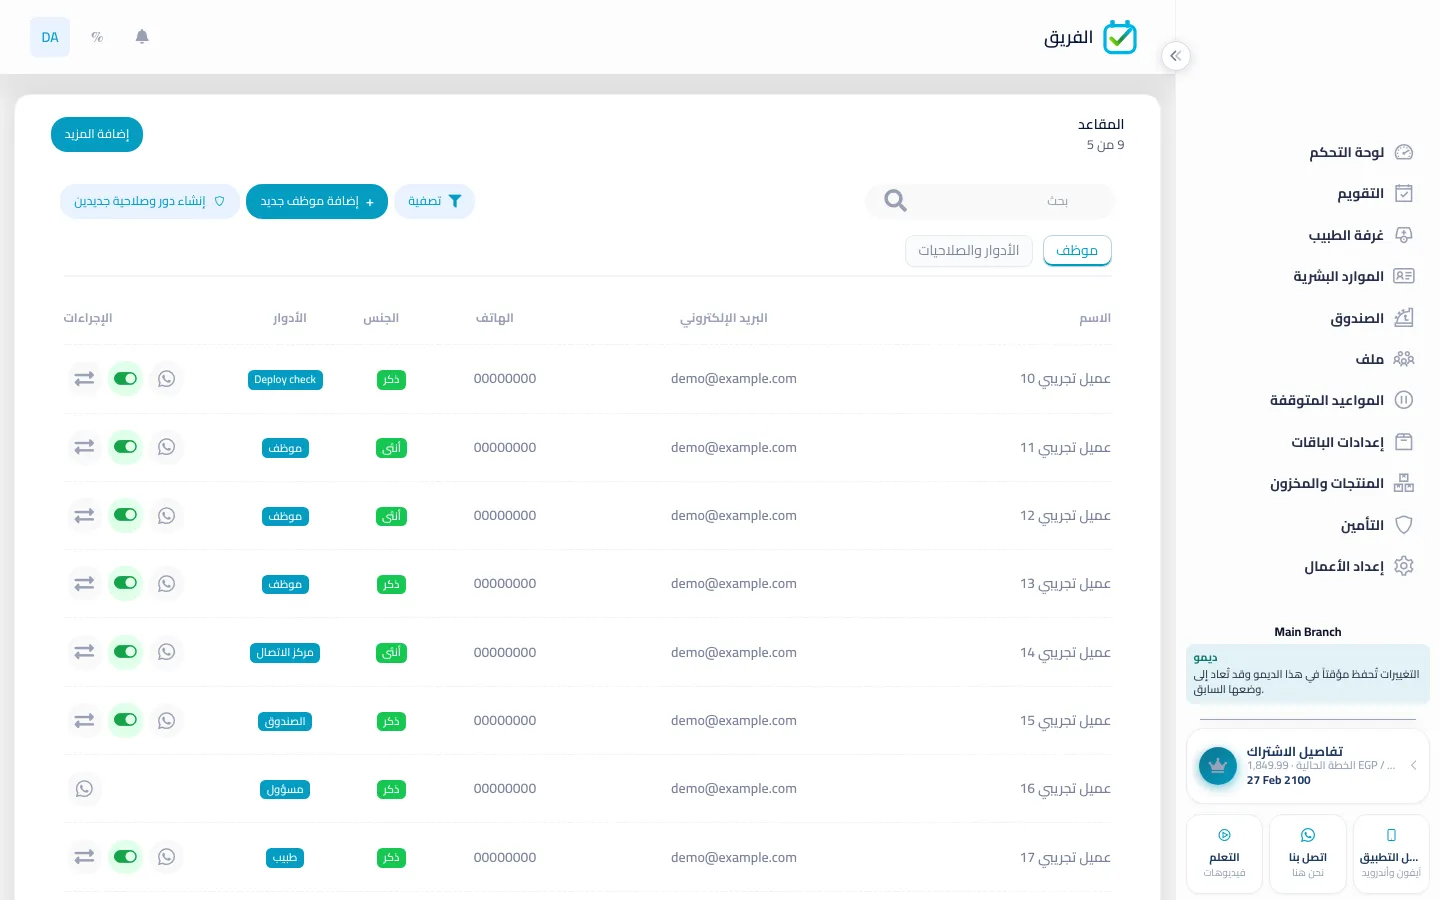The image size is (1440, 900).
Task: Open the notifications bell
Action: point(142,37)
